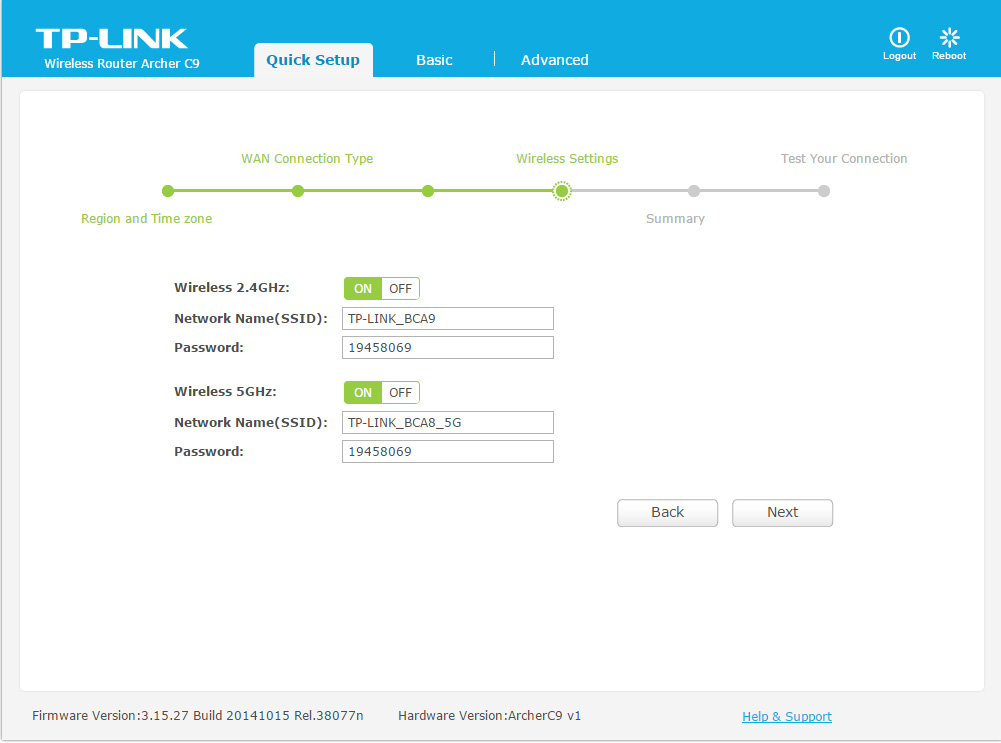
Task: Select ON for Wireless 5GHz
Action: point(363,393)
